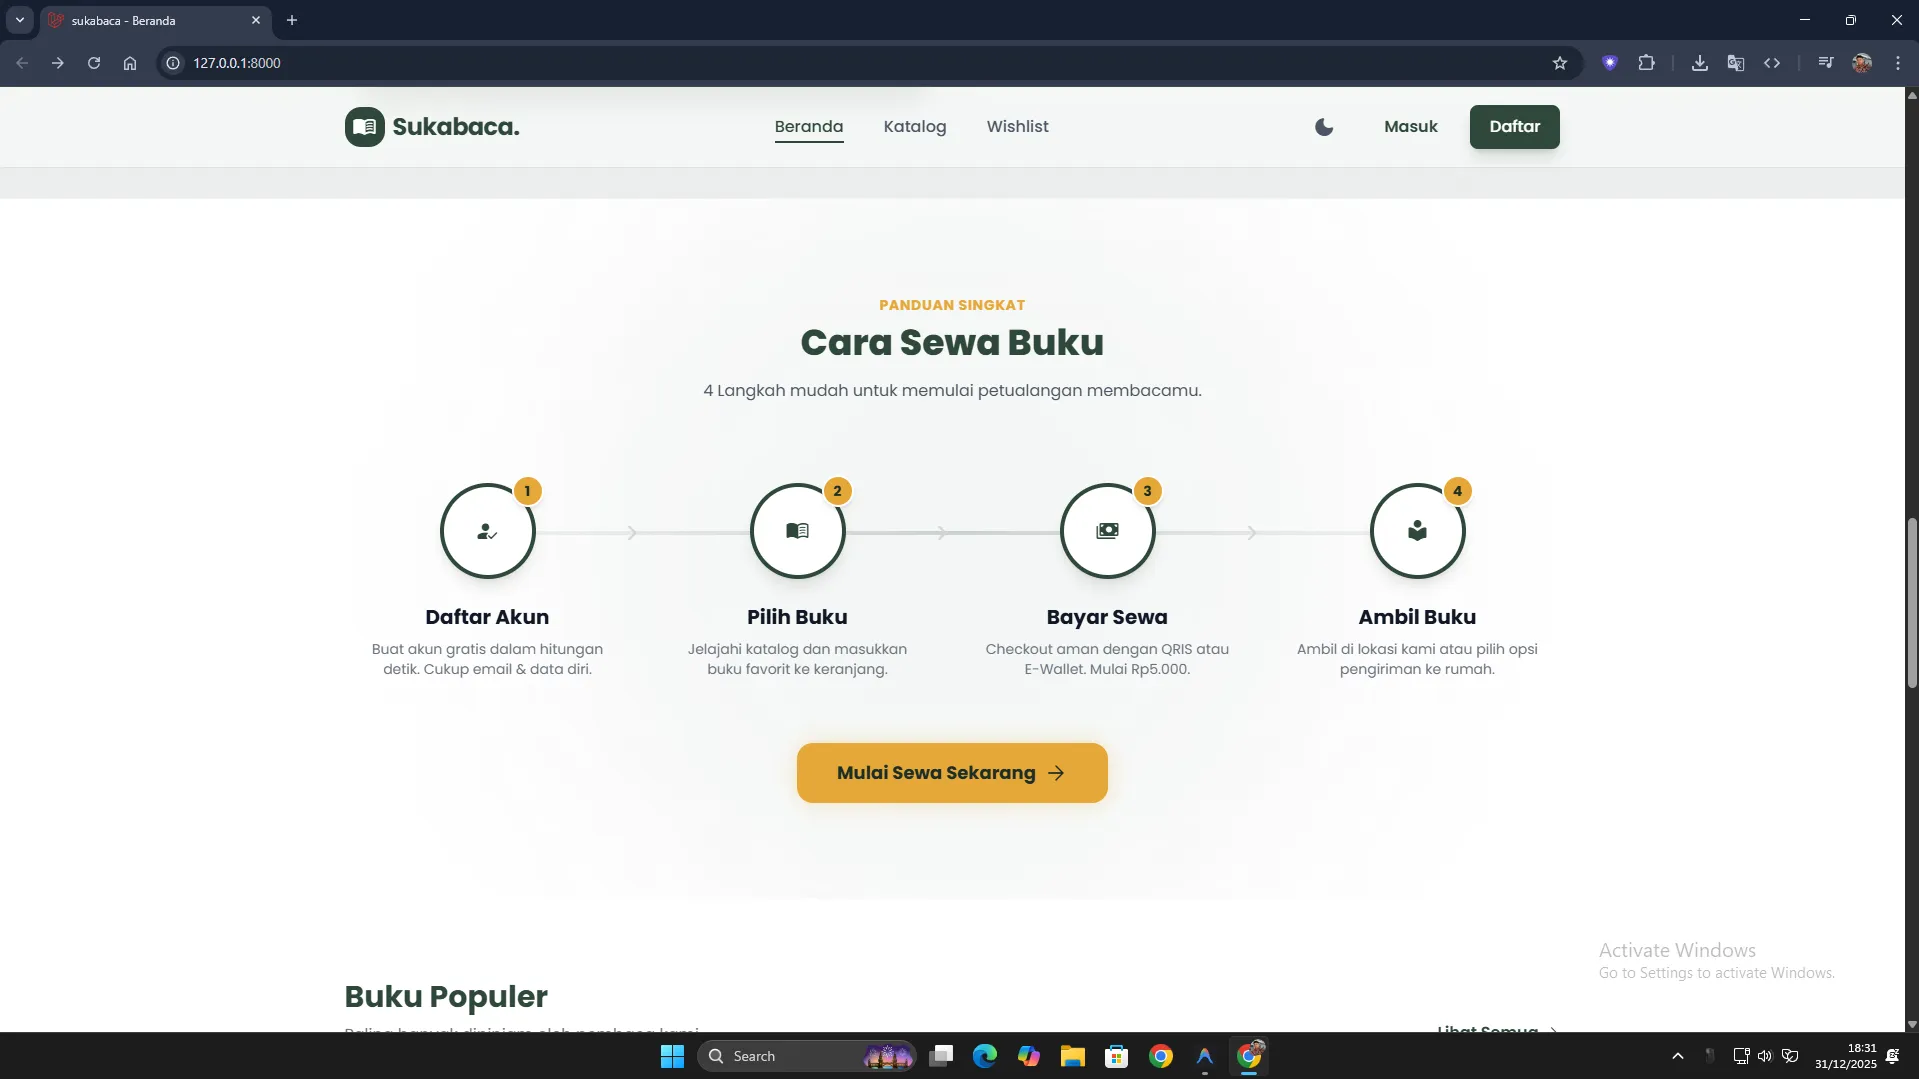The image size is (1919, 1079).
Task: Click the Bayar Sewa money icon circle
Action: point(1107,531)
